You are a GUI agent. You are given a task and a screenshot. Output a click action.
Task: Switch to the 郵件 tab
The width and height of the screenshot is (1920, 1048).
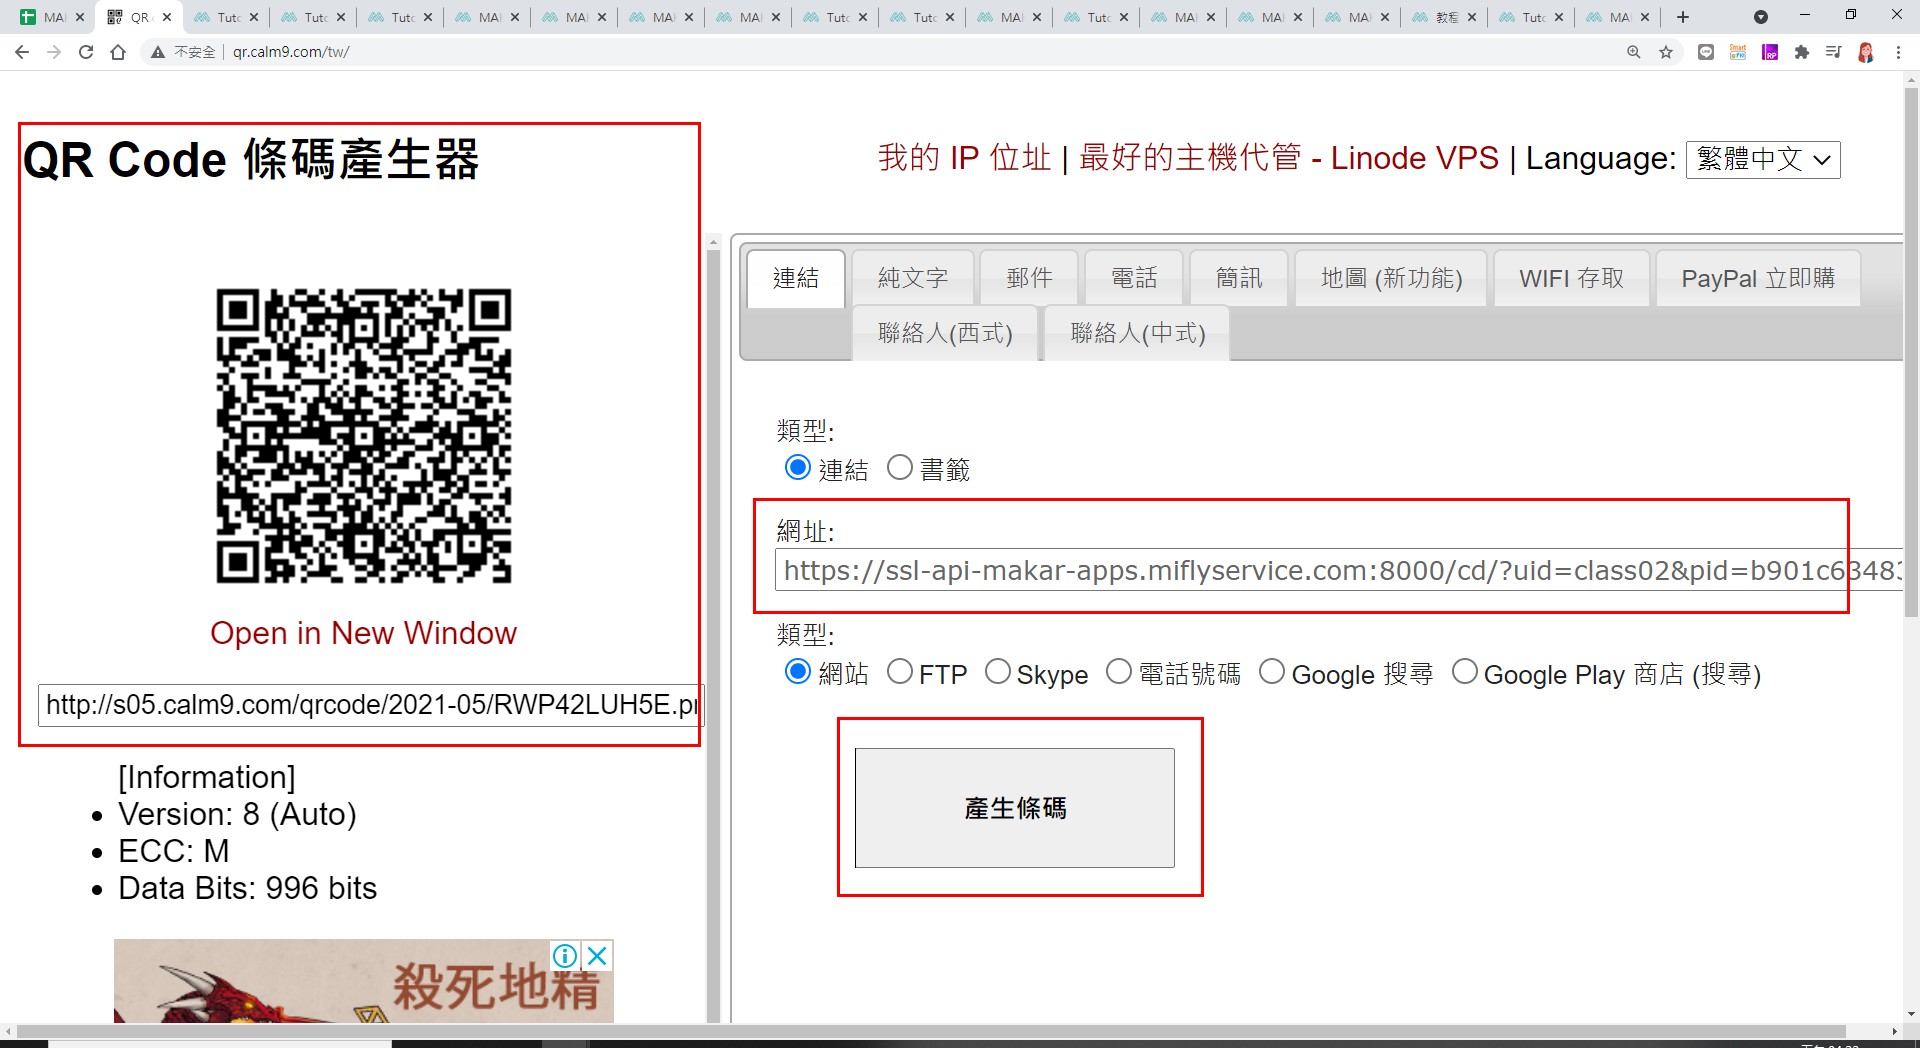[1029, 278]
